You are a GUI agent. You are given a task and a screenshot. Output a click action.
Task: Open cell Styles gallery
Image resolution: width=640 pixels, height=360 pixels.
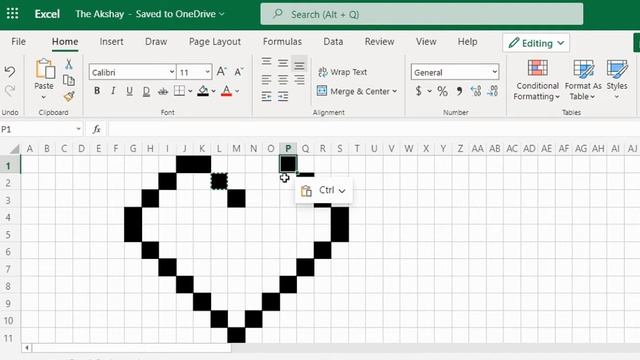617,80
